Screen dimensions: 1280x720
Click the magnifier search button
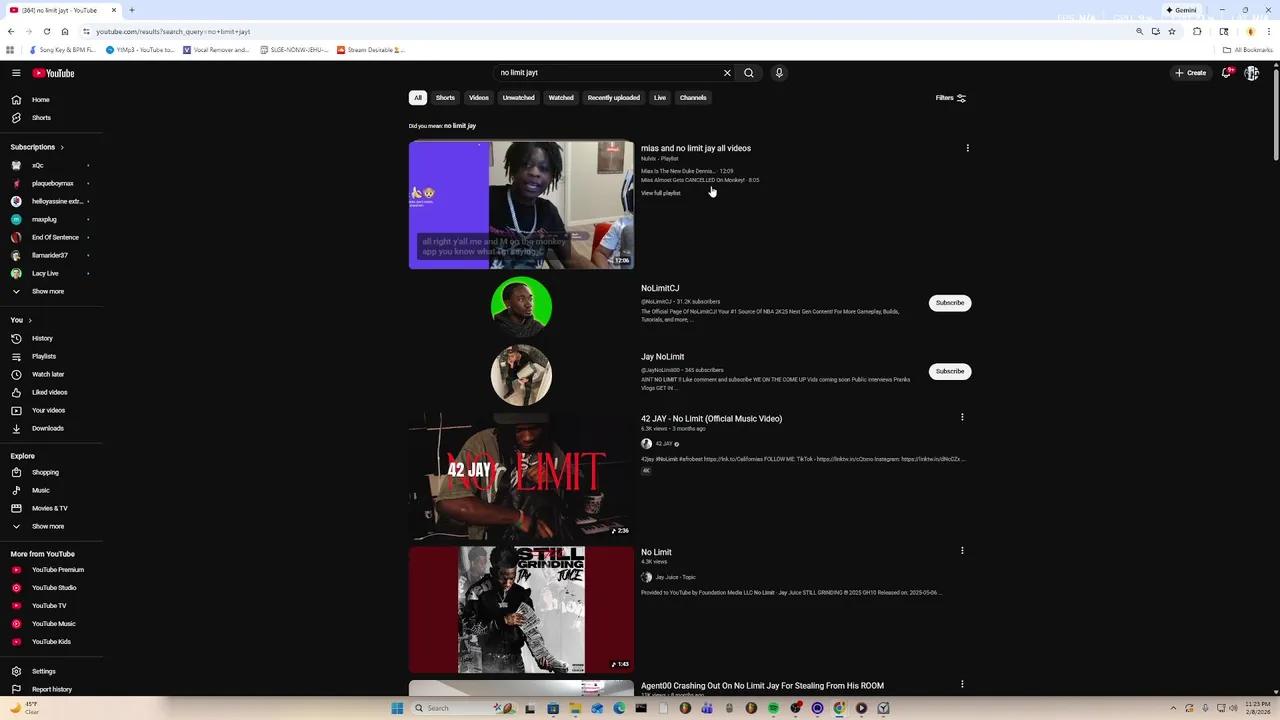tap(748, 73)
